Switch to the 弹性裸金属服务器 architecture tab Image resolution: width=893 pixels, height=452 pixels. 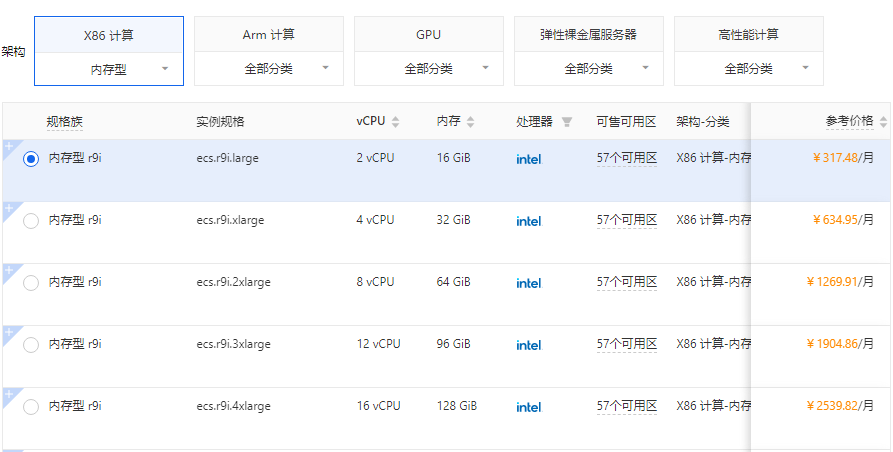click(589, 35)
